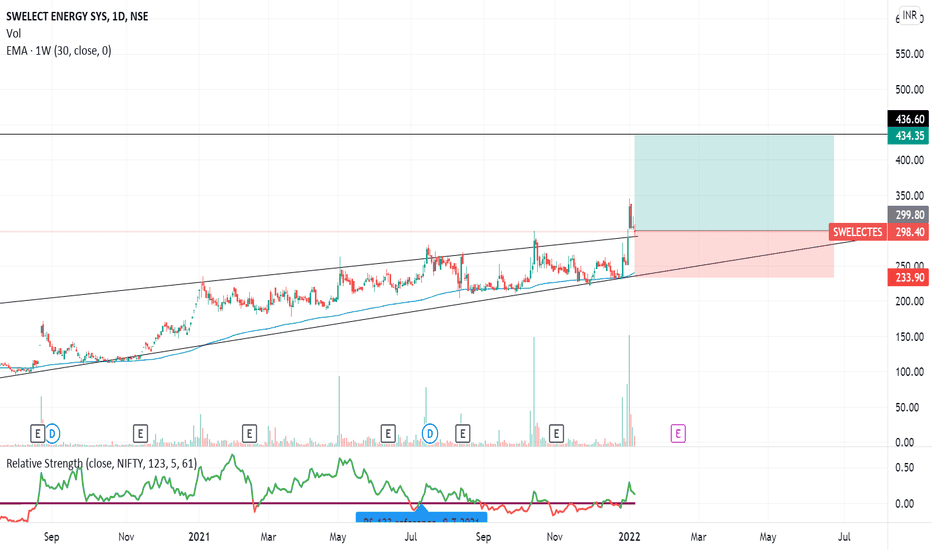Click Relative Strength indicator legend
Viewport: 932px width, 550px height.
102,463
